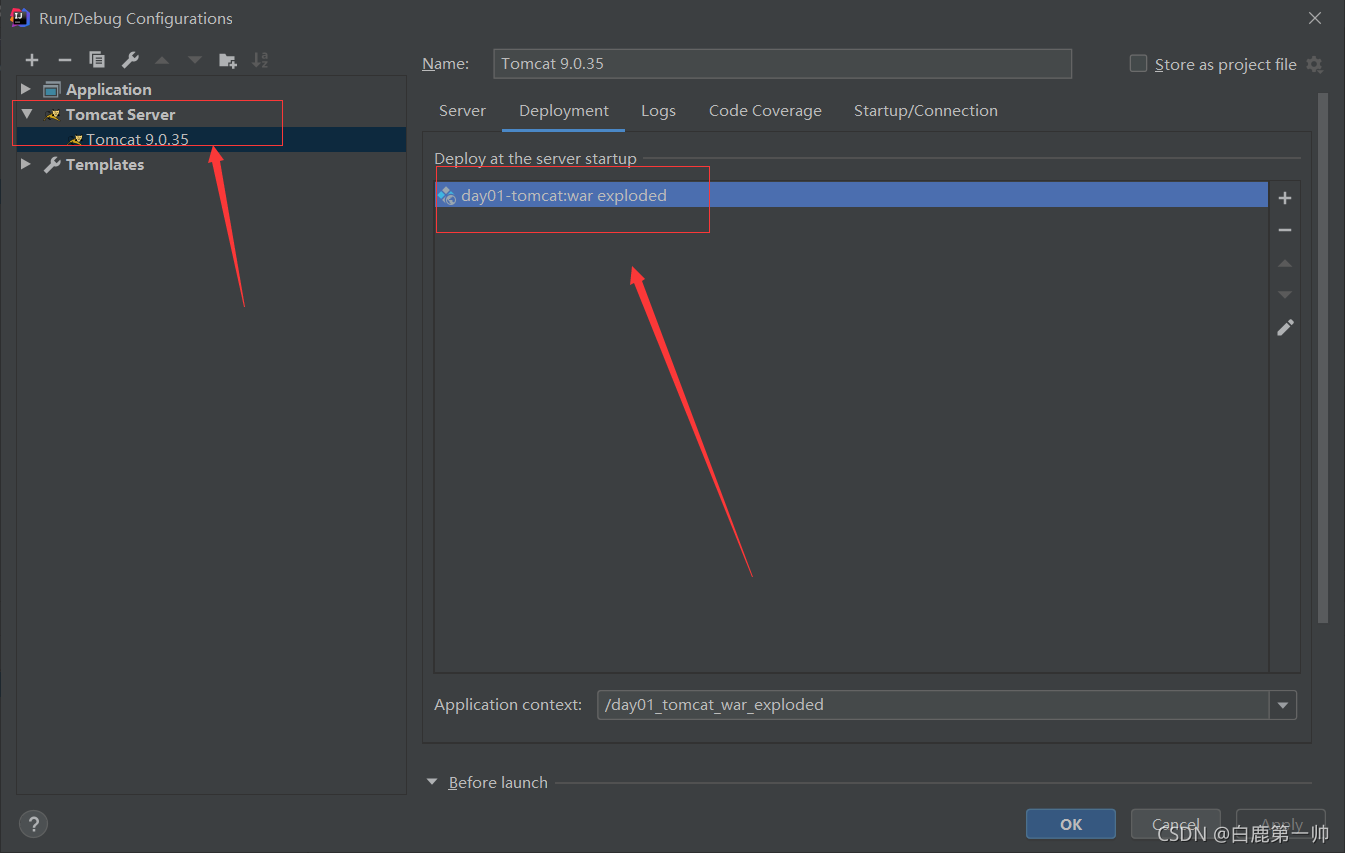Click IntelliJ logo in title bar
This screenshot has height=853, width=1345.
tap(19, 18)
